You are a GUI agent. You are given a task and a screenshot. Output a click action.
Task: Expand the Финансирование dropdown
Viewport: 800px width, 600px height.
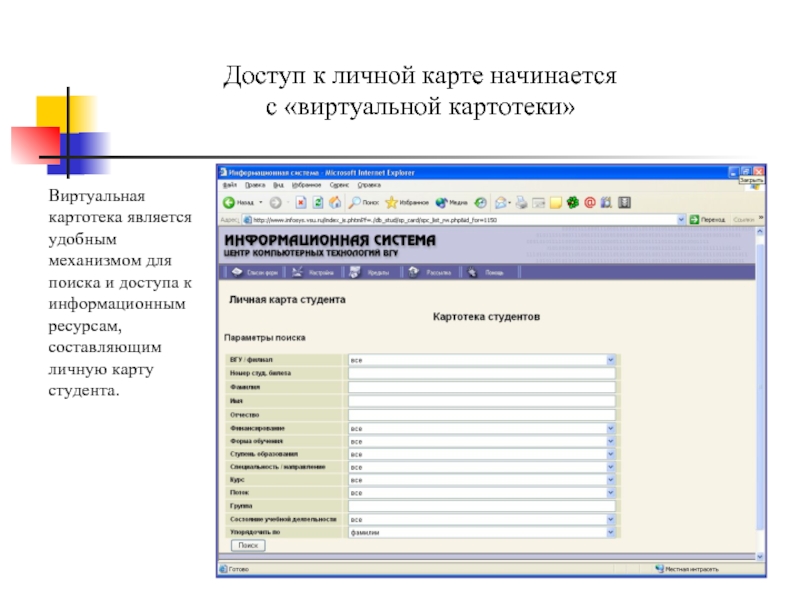click(610, 429)
